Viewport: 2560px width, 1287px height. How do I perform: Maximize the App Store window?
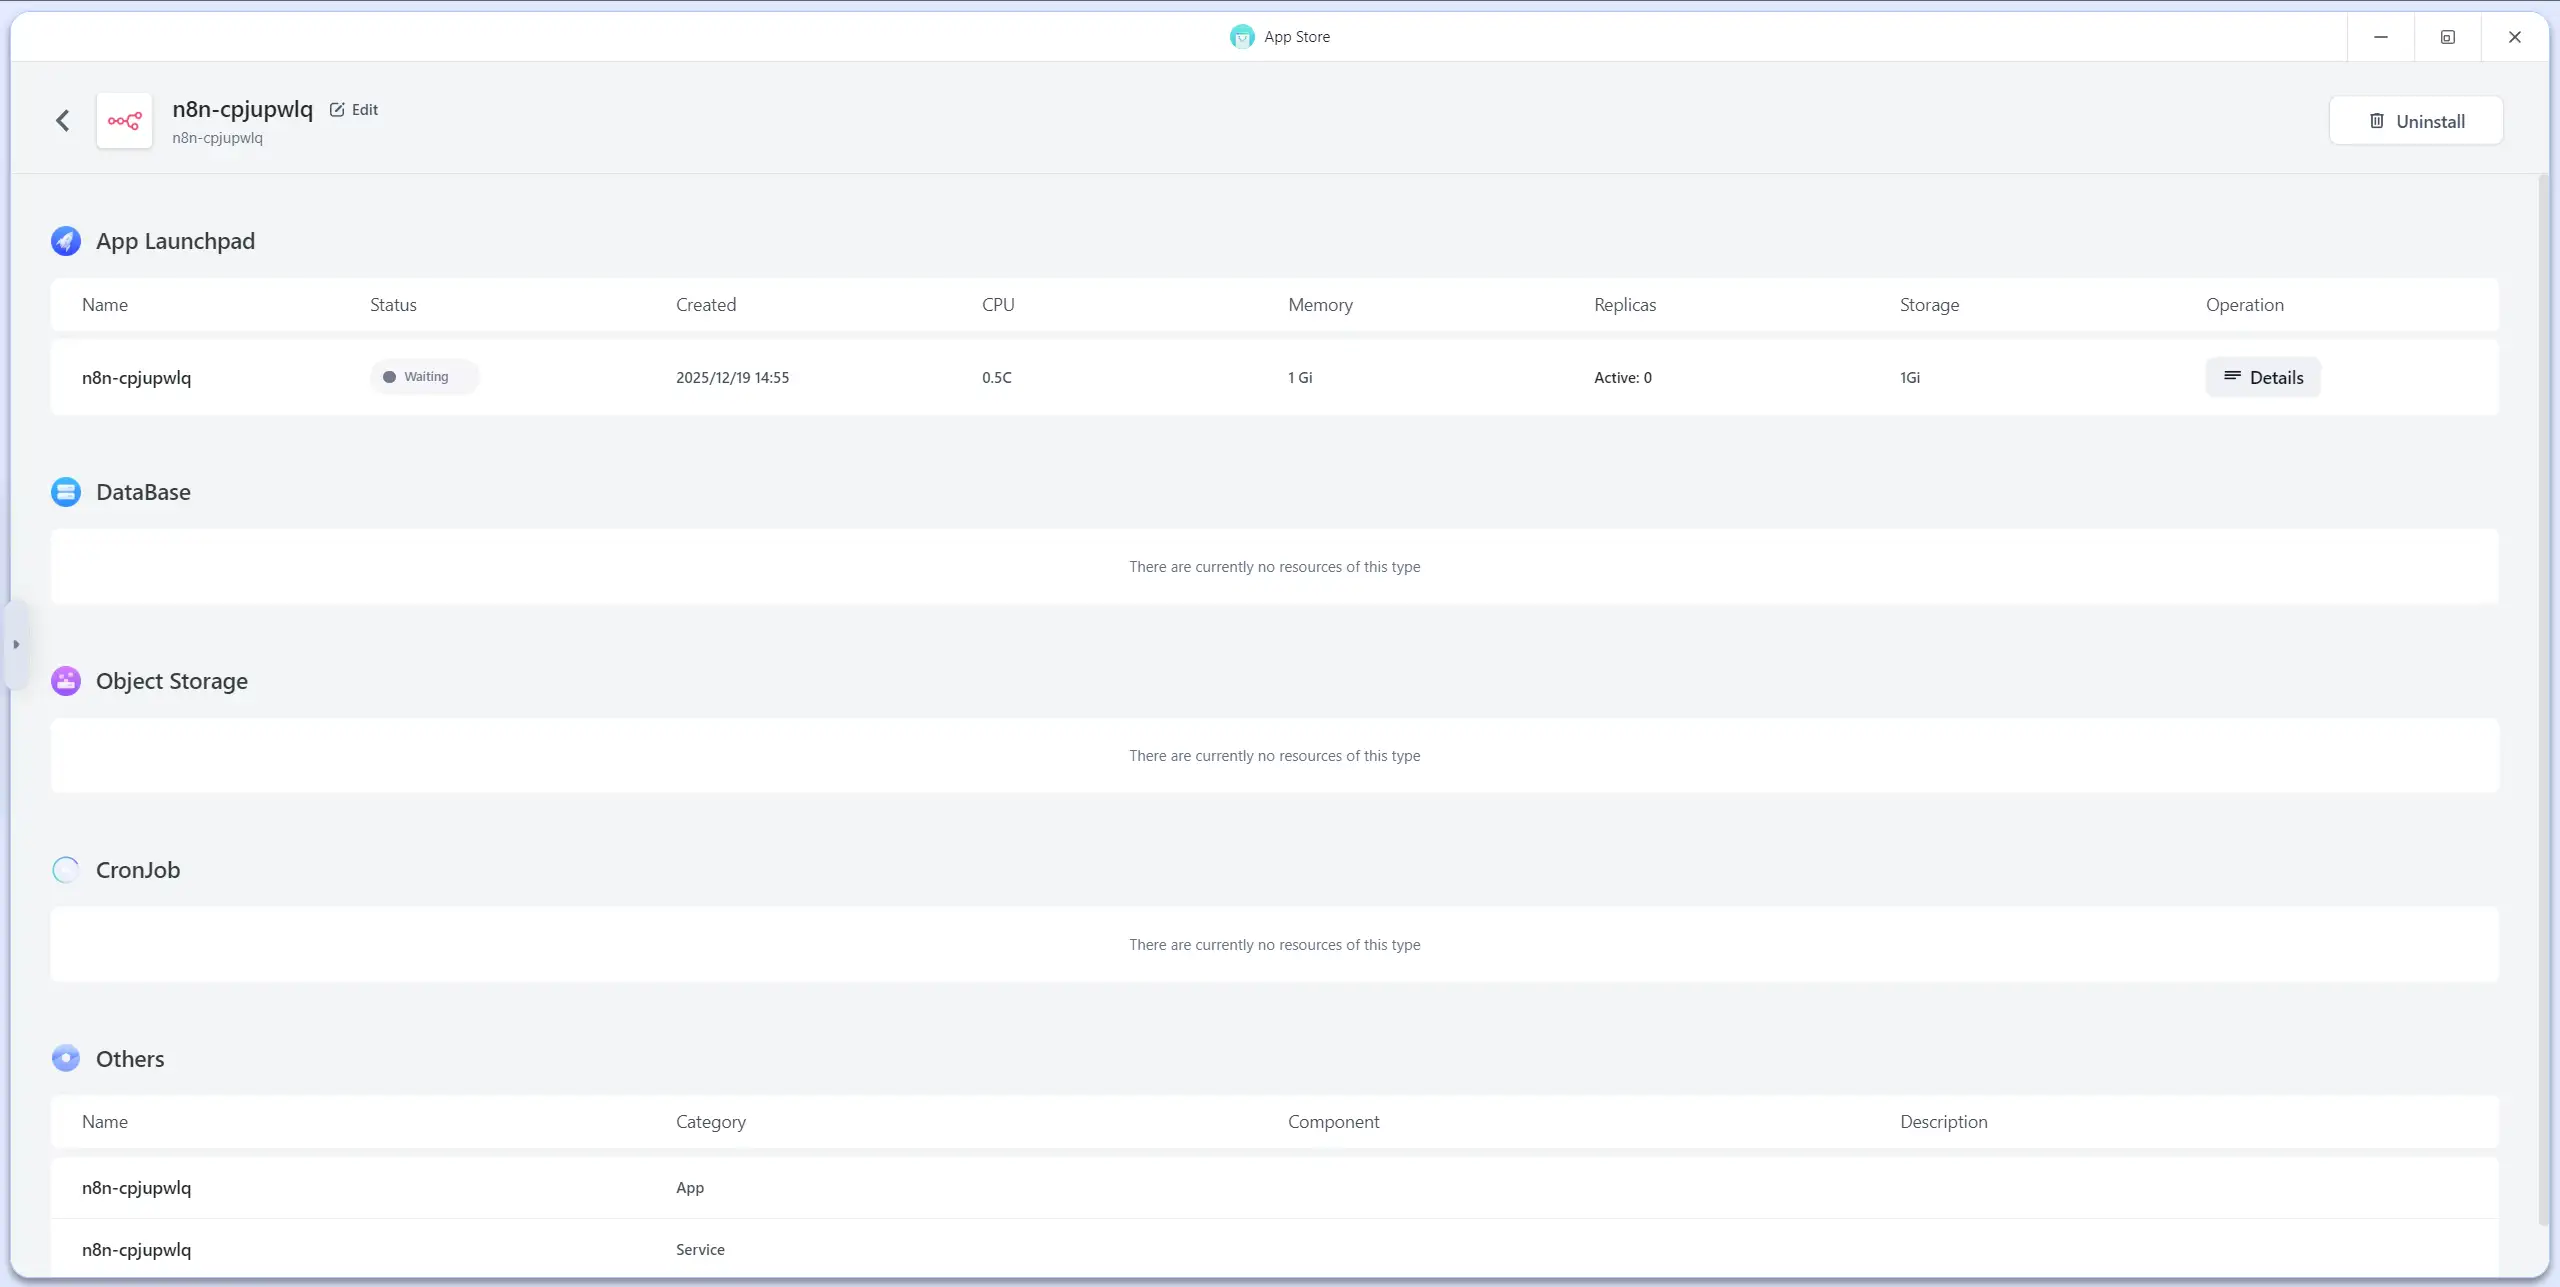point(2447,37)
